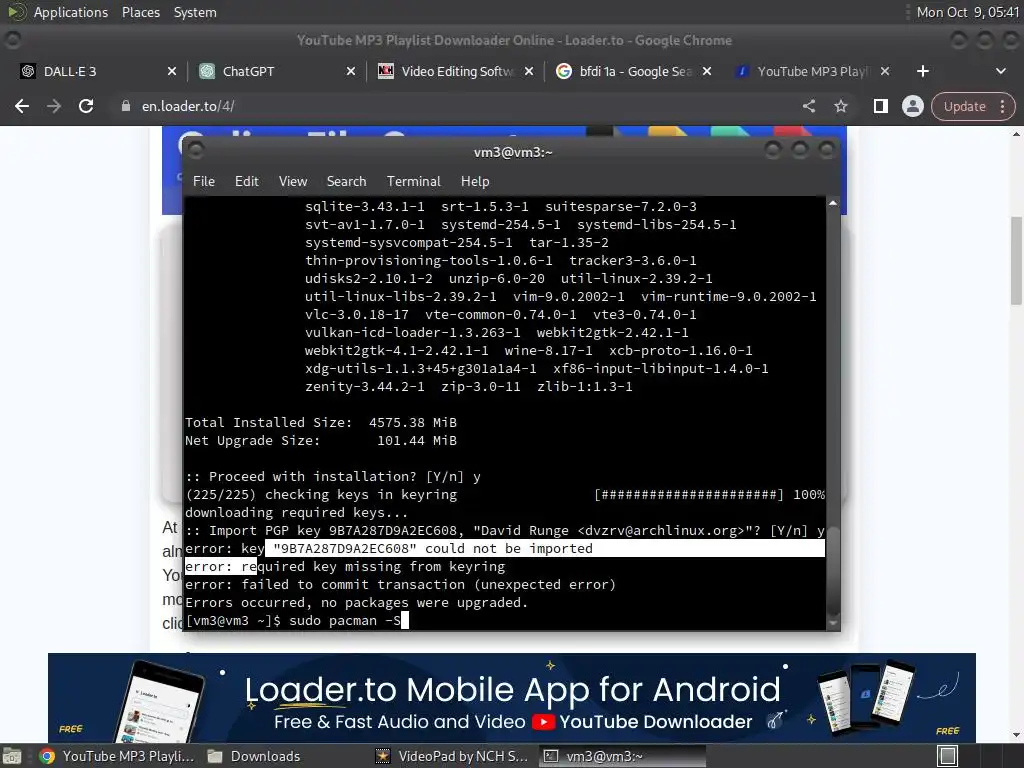Open terminal File menu
Viewport: 1024px width, 768px height.
pos(204,182)
